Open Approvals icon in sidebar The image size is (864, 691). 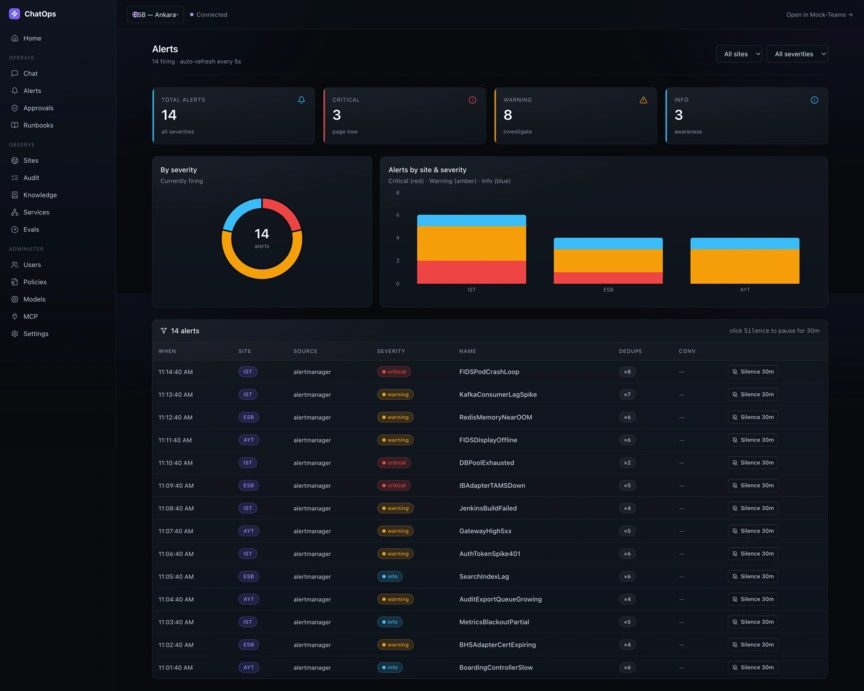(14, 108)
